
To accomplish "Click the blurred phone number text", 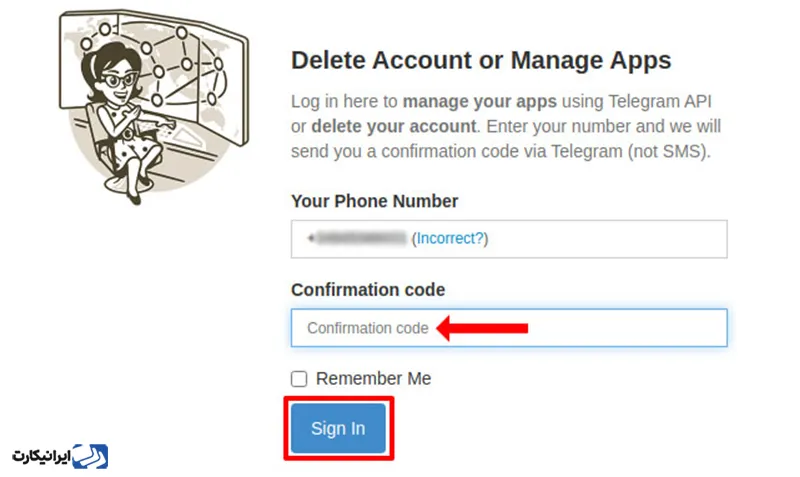I will coord(358,238).
